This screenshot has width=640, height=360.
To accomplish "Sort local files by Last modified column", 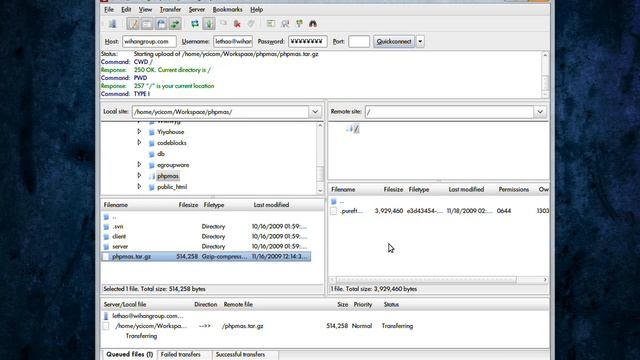I will (271, 205).
